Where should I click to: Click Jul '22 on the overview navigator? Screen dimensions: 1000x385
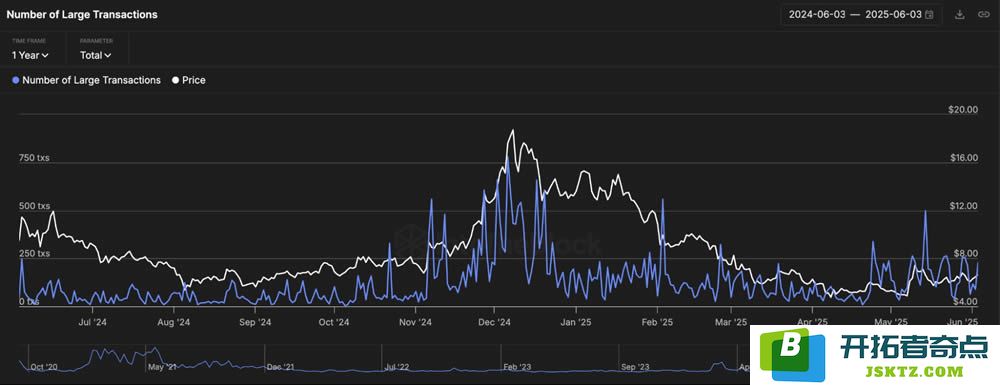coord(398,367)
